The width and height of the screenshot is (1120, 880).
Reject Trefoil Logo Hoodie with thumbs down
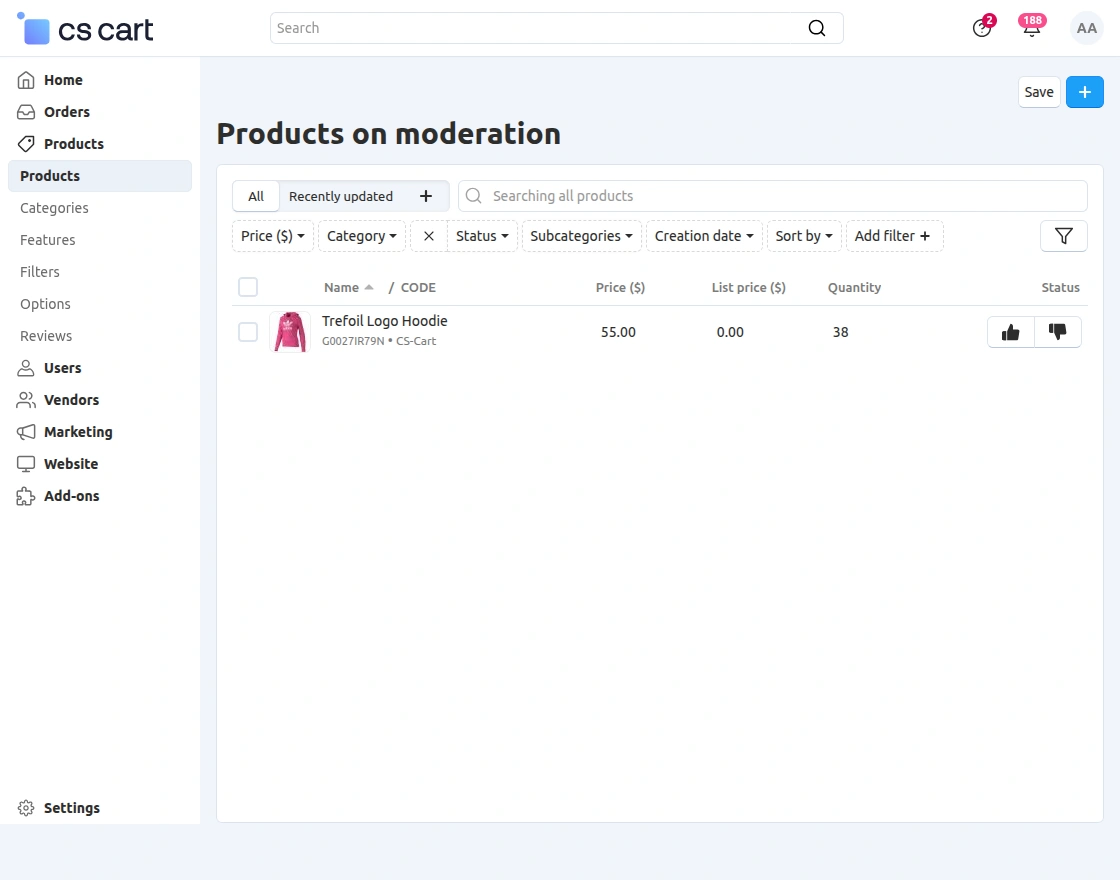[1058, 332]
